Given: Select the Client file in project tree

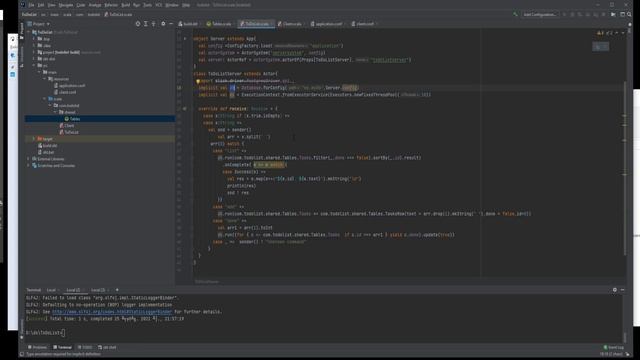Looking at the screenshot, I should tap(67, 126).
